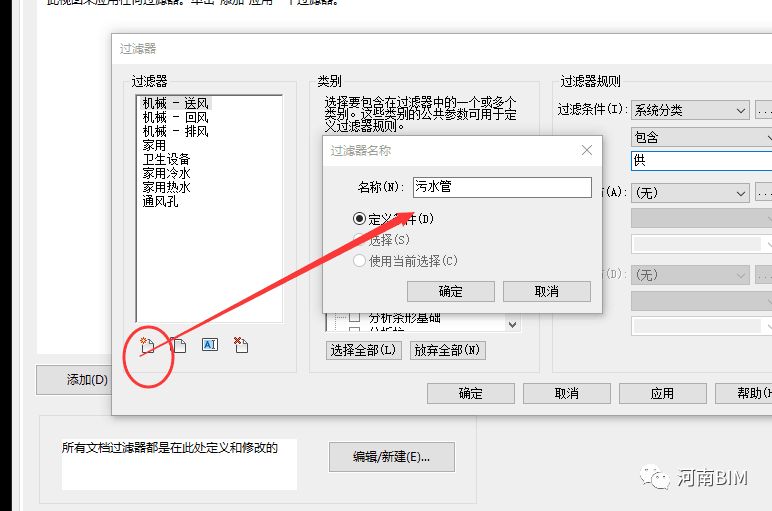Click in the 名称(N) field containing 污水管

502,187
